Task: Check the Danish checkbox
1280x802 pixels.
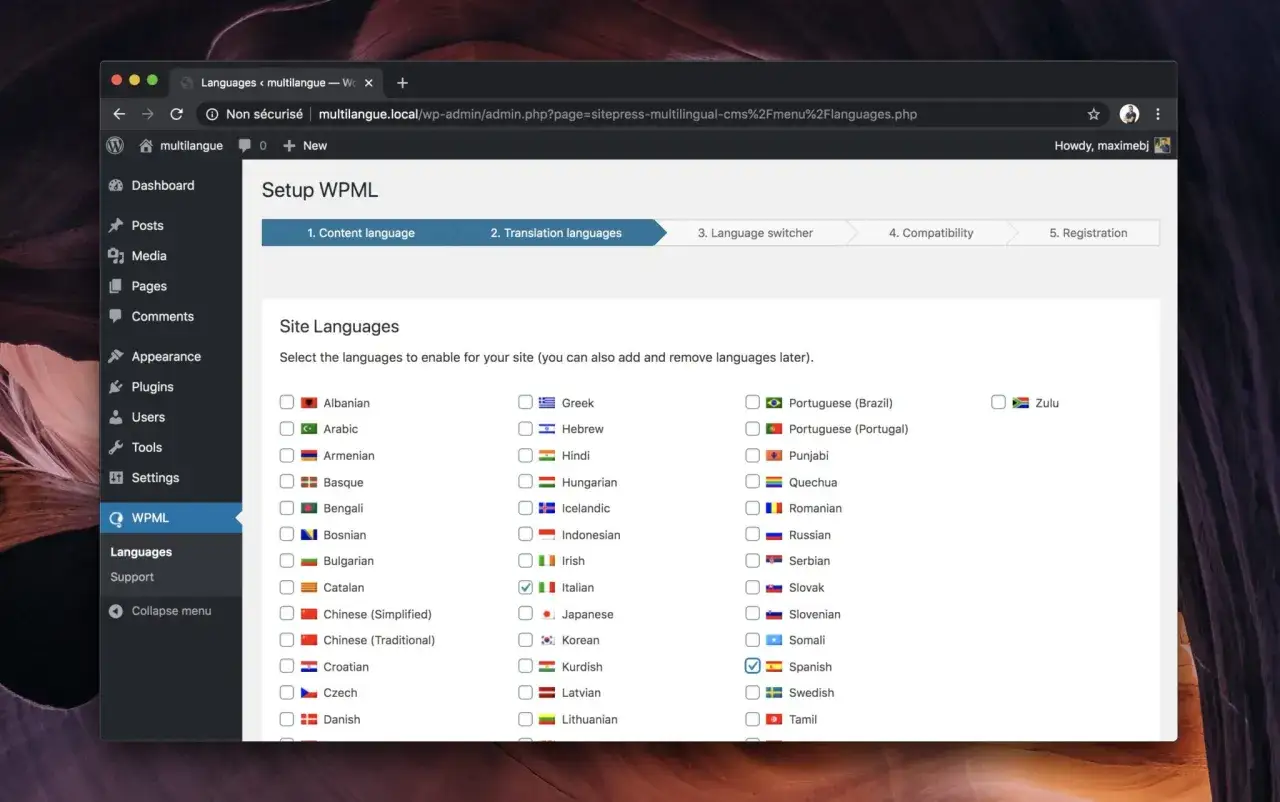Action: tap(287, 719)
